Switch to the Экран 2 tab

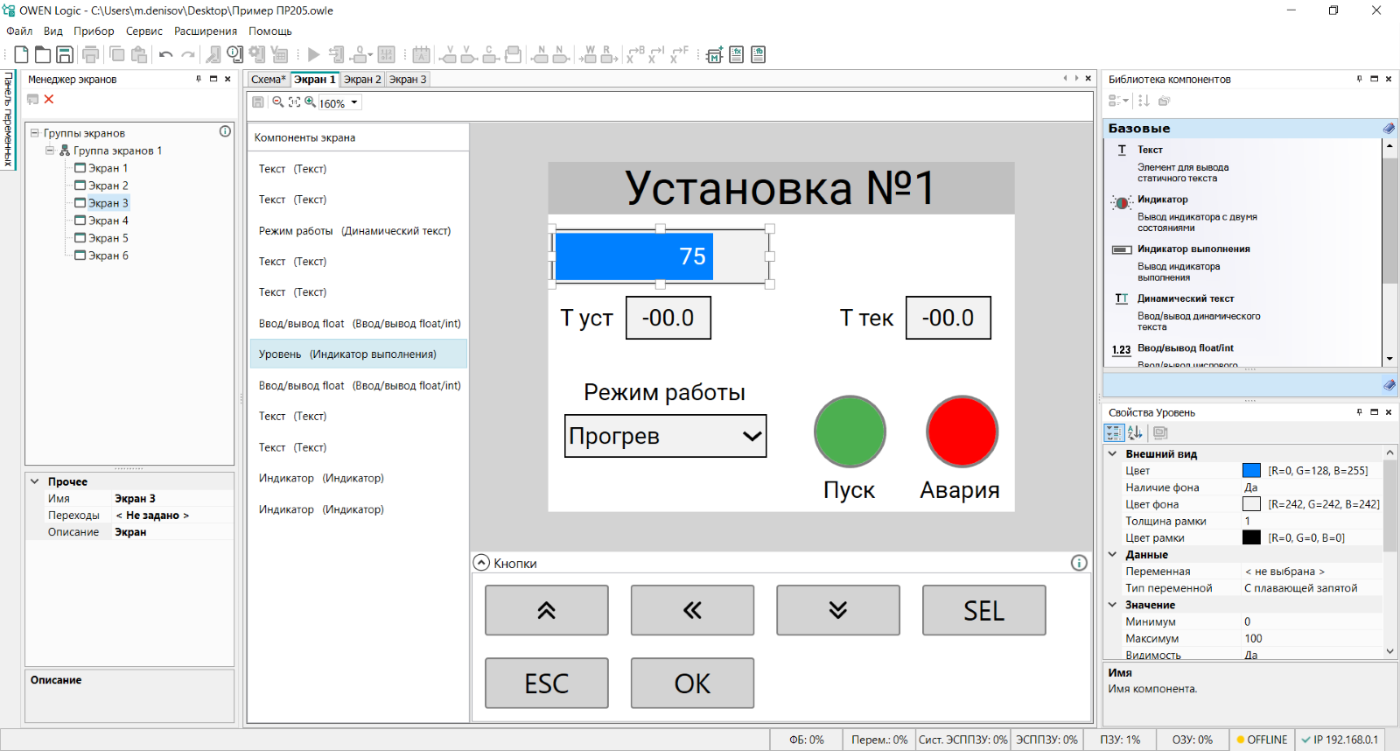point(362,79)
